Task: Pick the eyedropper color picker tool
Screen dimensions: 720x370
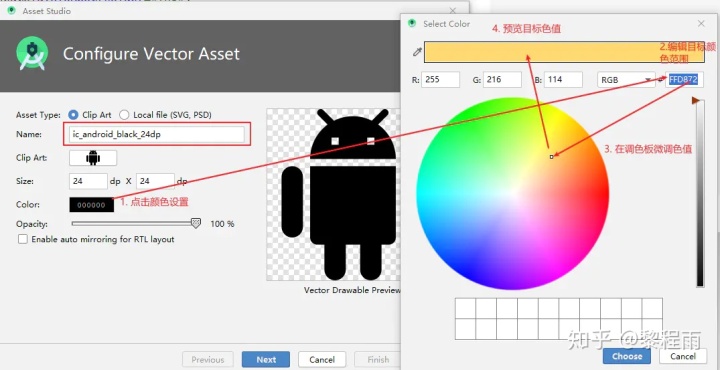Action: [417, 52]
